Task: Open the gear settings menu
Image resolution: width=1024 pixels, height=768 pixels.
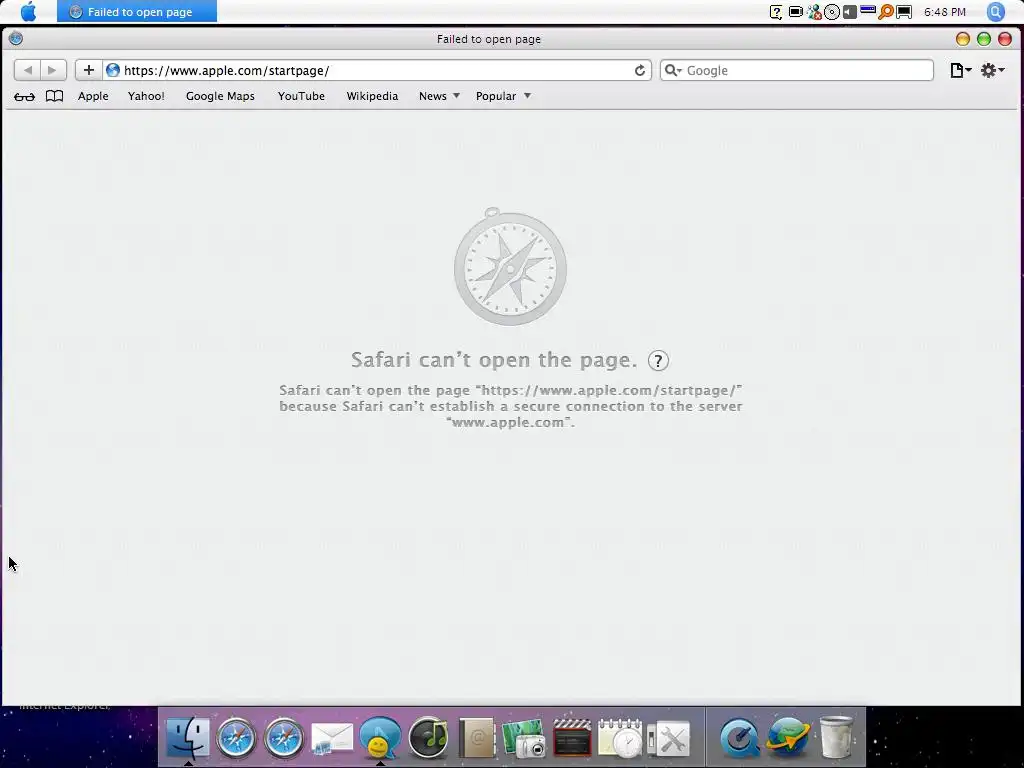Action: point(992,70)
